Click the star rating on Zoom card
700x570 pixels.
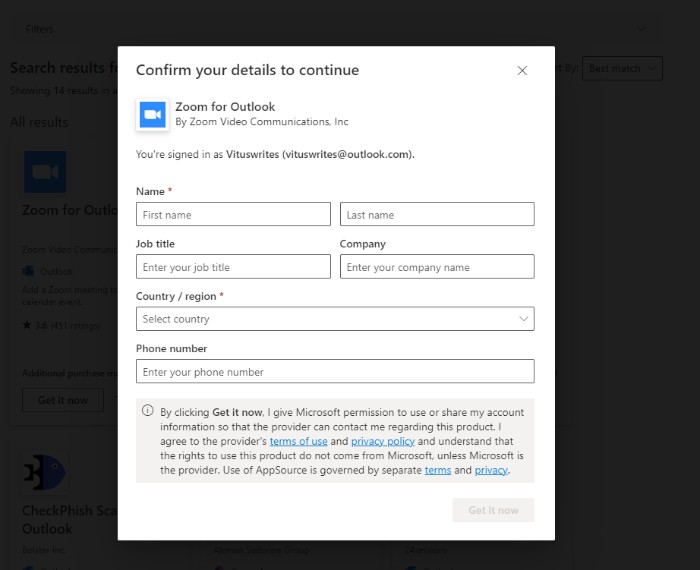click(62, 325)
